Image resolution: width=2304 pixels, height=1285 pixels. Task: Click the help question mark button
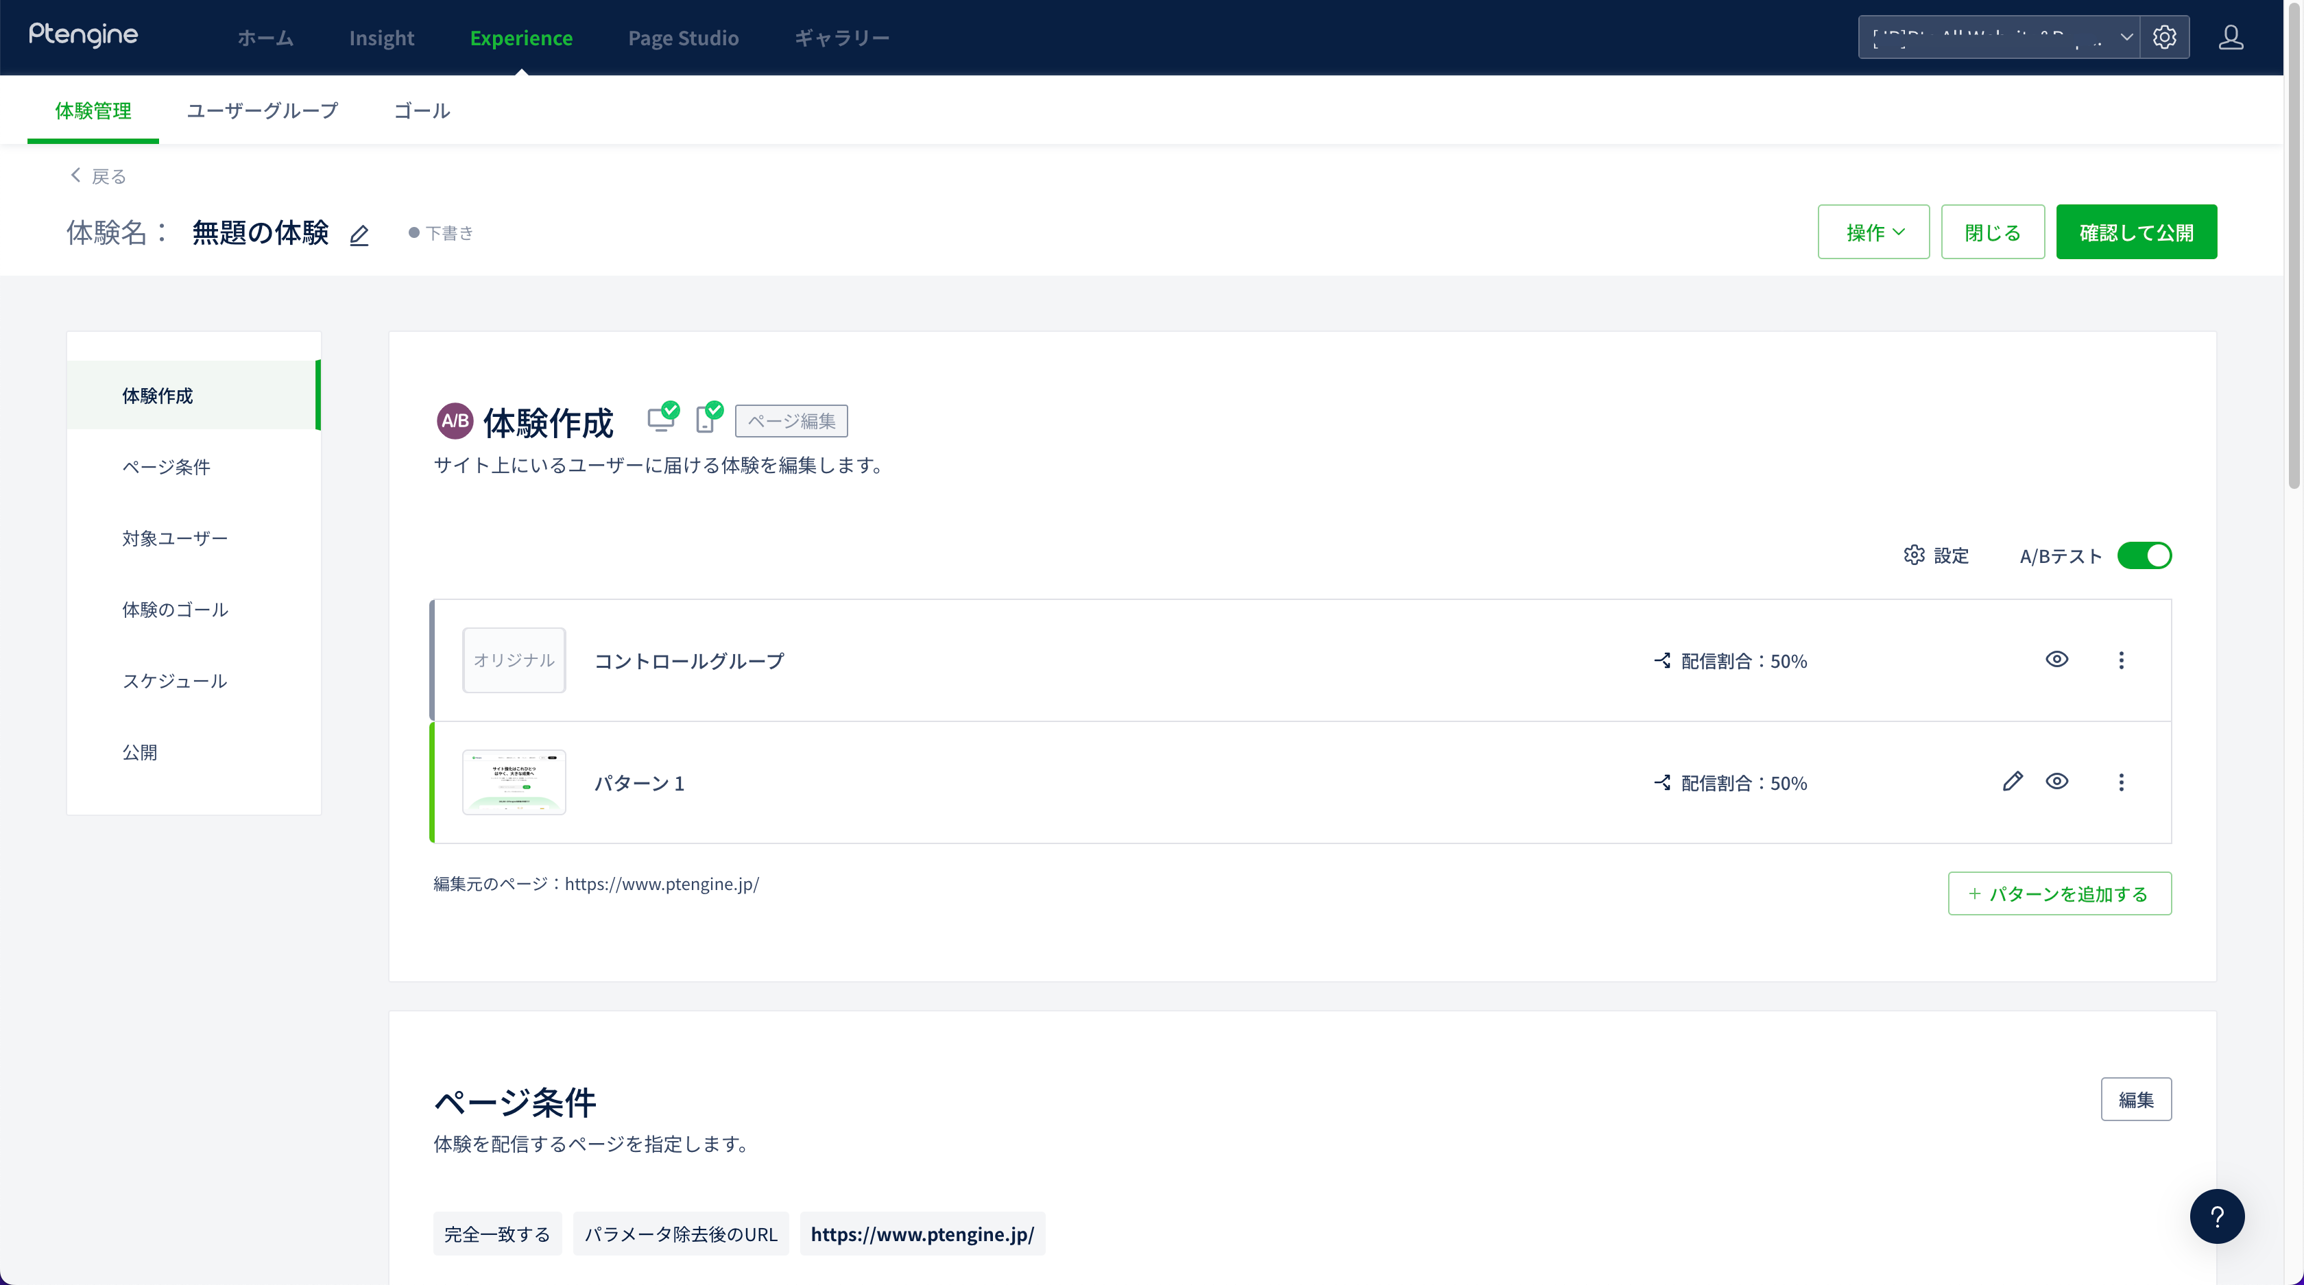pyautogui.click(x=2216, y=1216)
